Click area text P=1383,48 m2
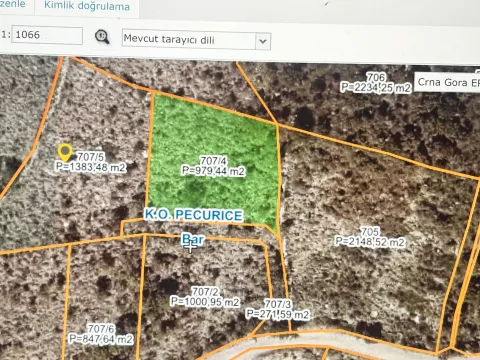 pyautogui.click(x=91, y=167)
